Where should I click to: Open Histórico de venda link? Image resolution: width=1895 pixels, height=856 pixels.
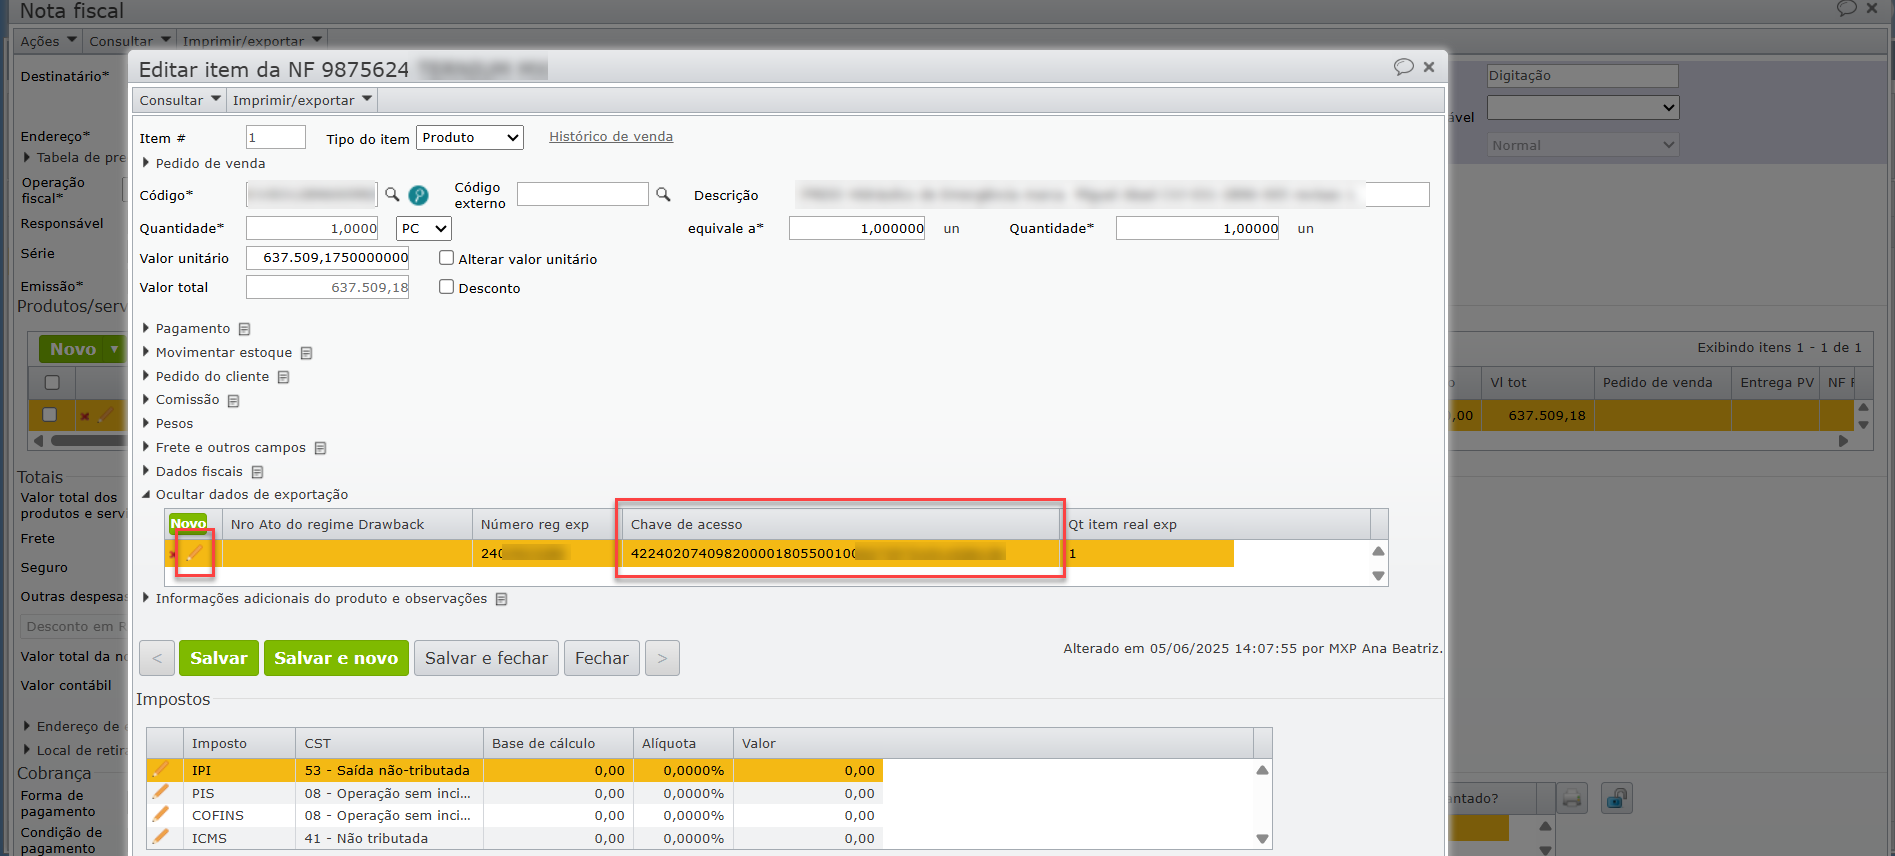611,136
